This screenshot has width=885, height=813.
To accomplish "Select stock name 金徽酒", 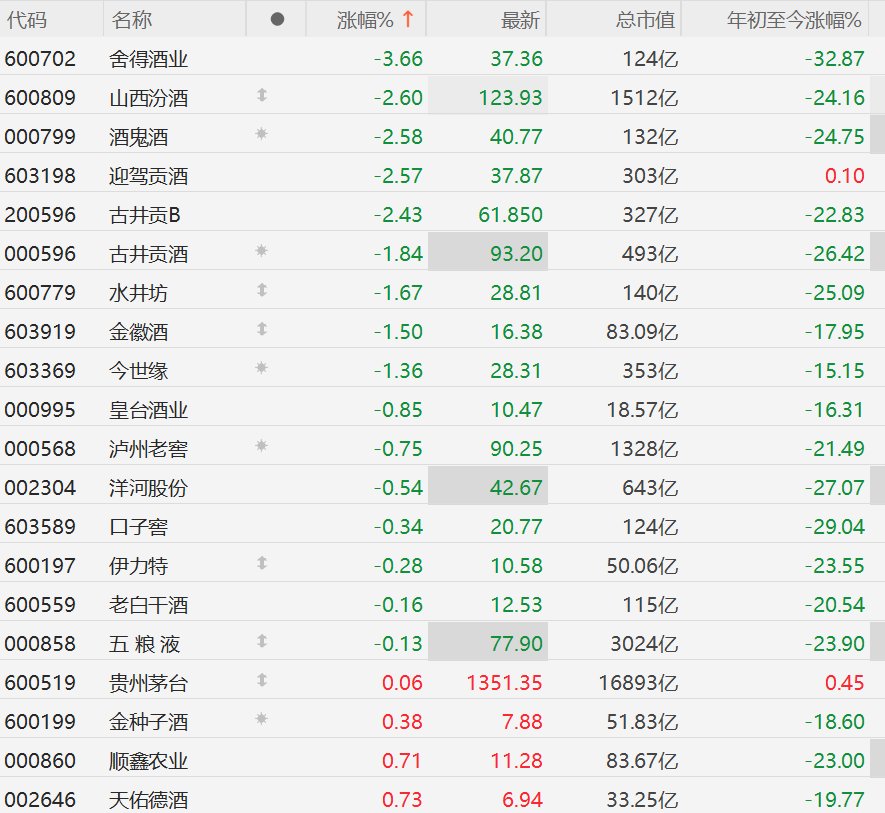I will pos(139,332).
